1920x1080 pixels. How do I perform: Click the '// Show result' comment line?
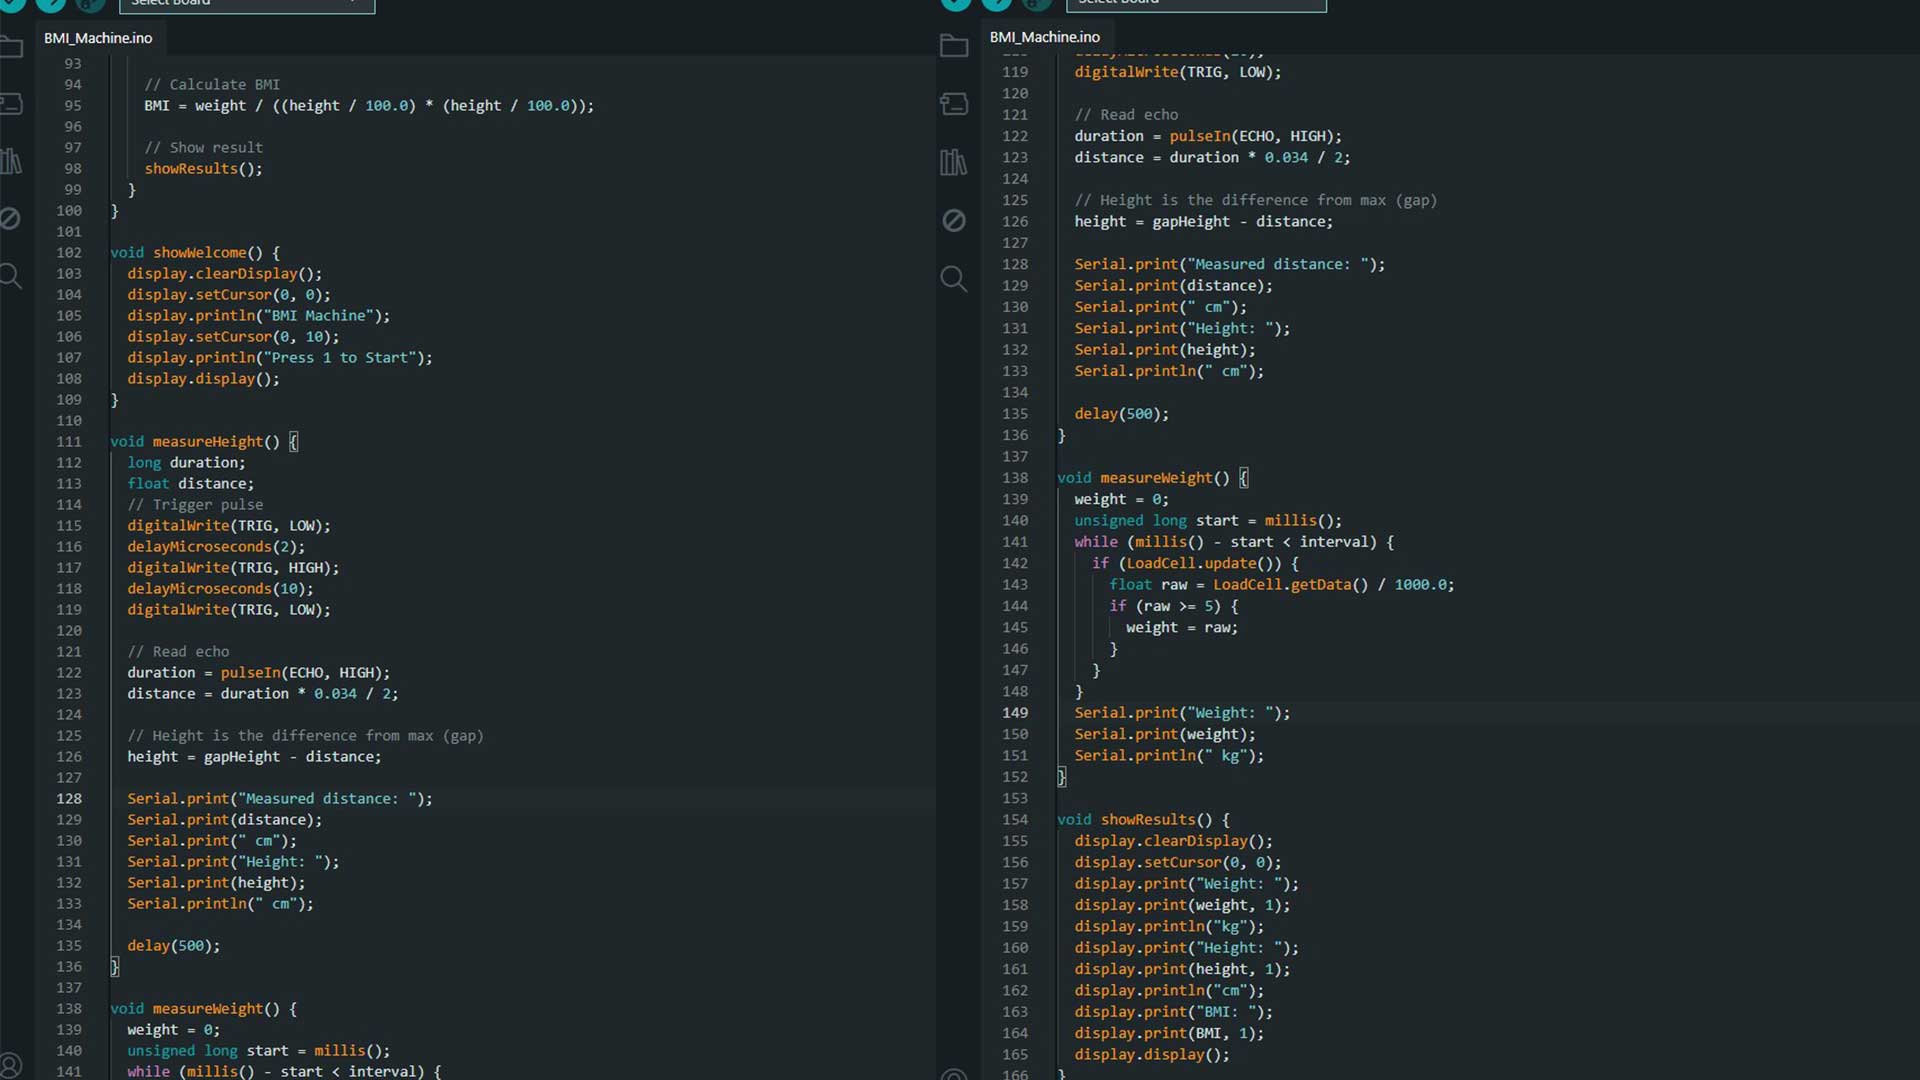pyautogui.click(x=204, y=147)
